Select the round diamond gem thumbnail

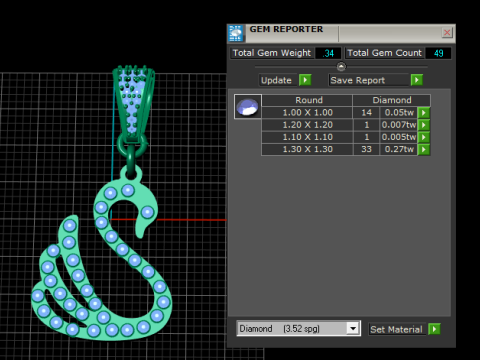(x=247, y=107)
